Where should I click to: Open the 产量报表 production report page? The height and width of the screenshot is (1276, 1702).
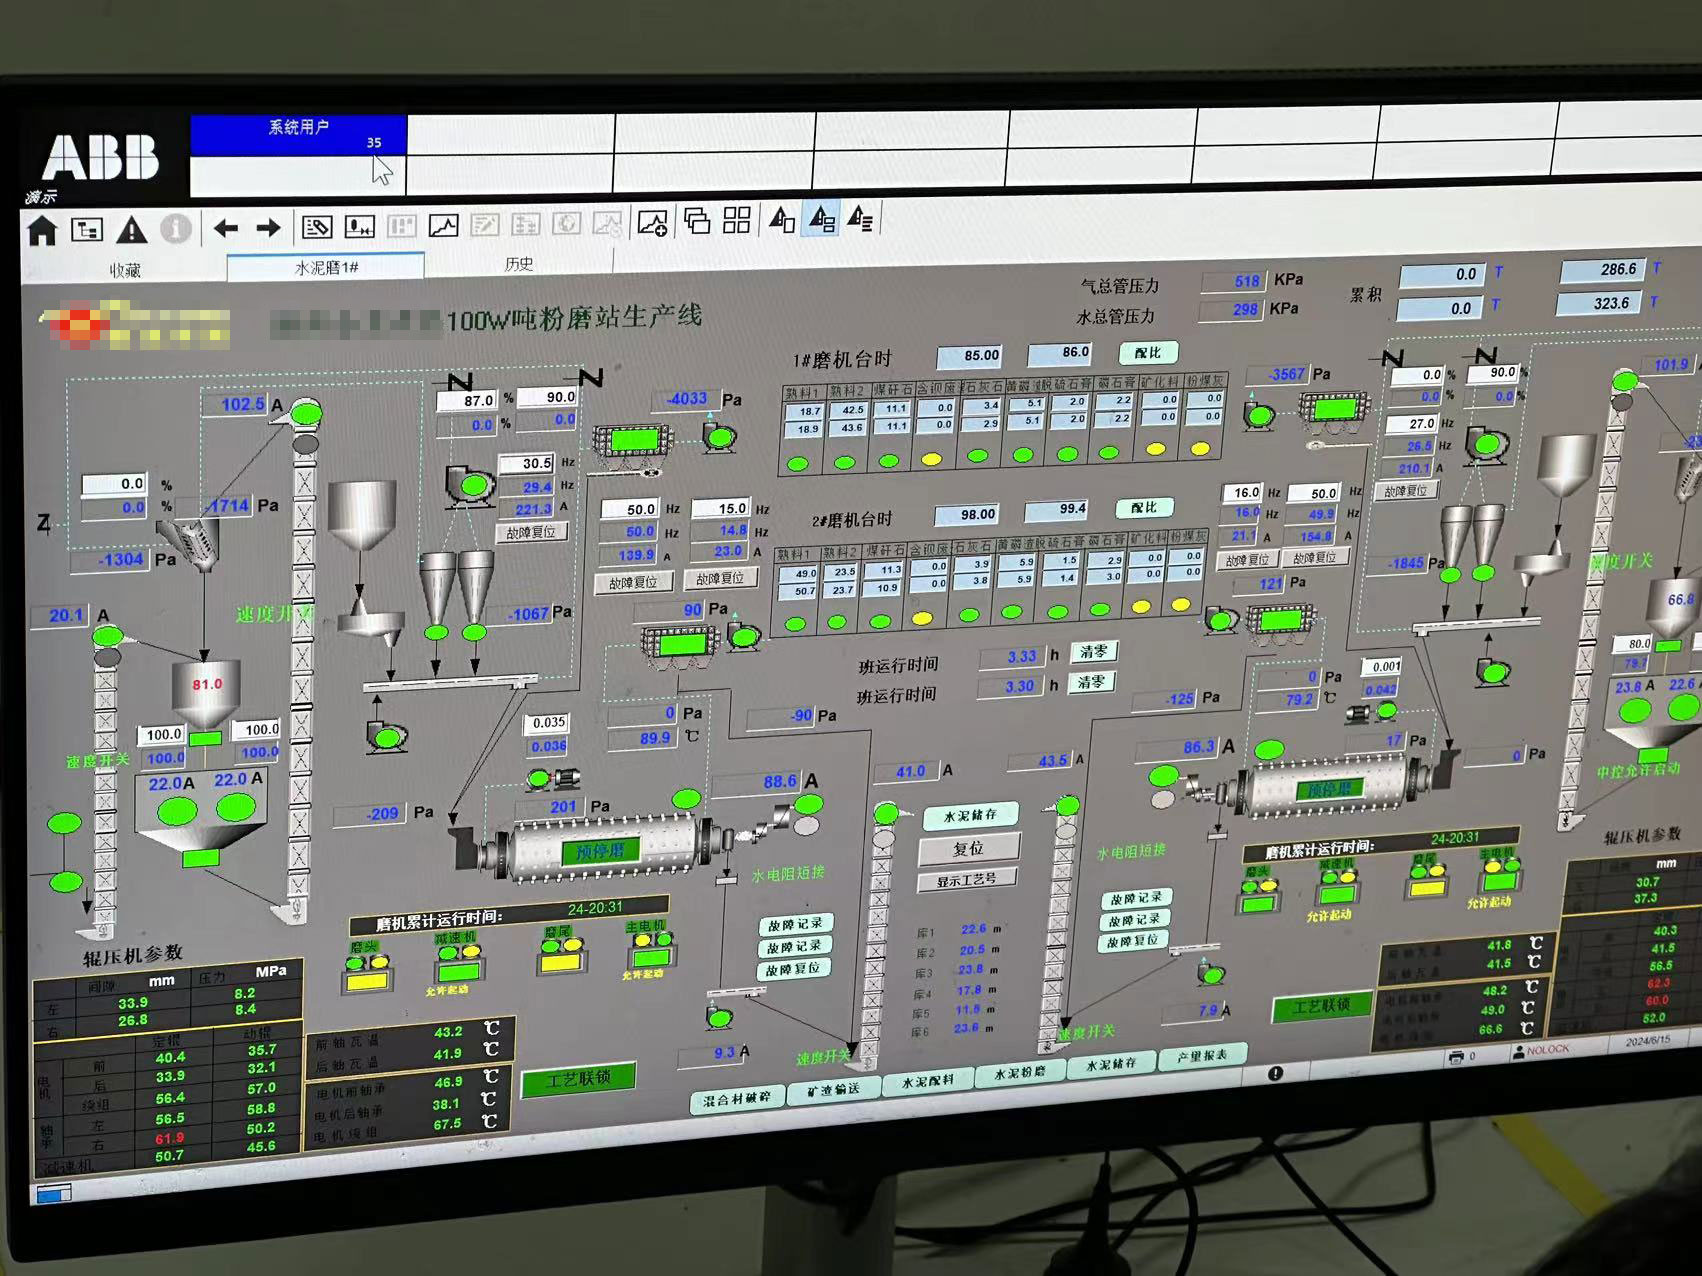coord(1202,1057)
